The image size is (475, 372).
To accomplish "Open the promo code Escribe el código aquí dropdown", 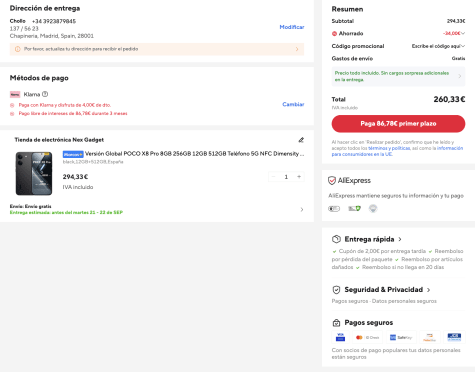I will (438, 46).
